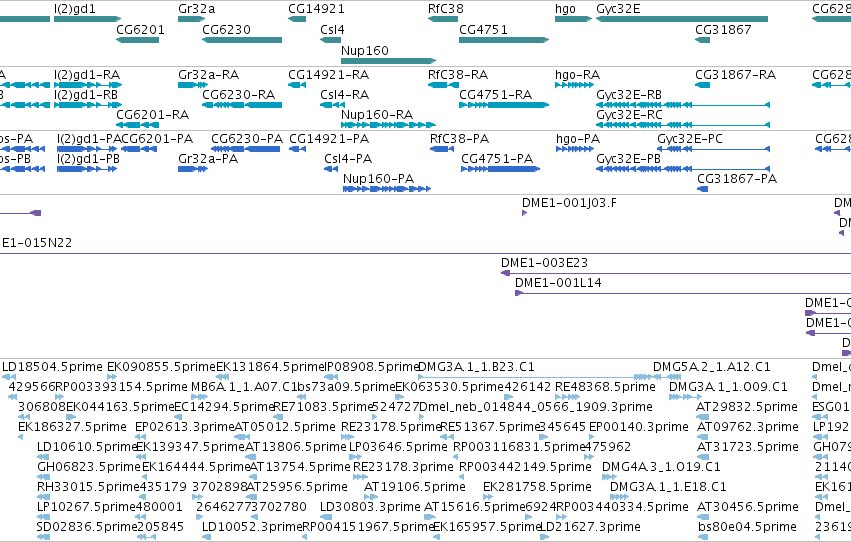The image size is (851, 542).
Task: Open the Csl4-PA coding sequence
Action: (x=331, y=169)
